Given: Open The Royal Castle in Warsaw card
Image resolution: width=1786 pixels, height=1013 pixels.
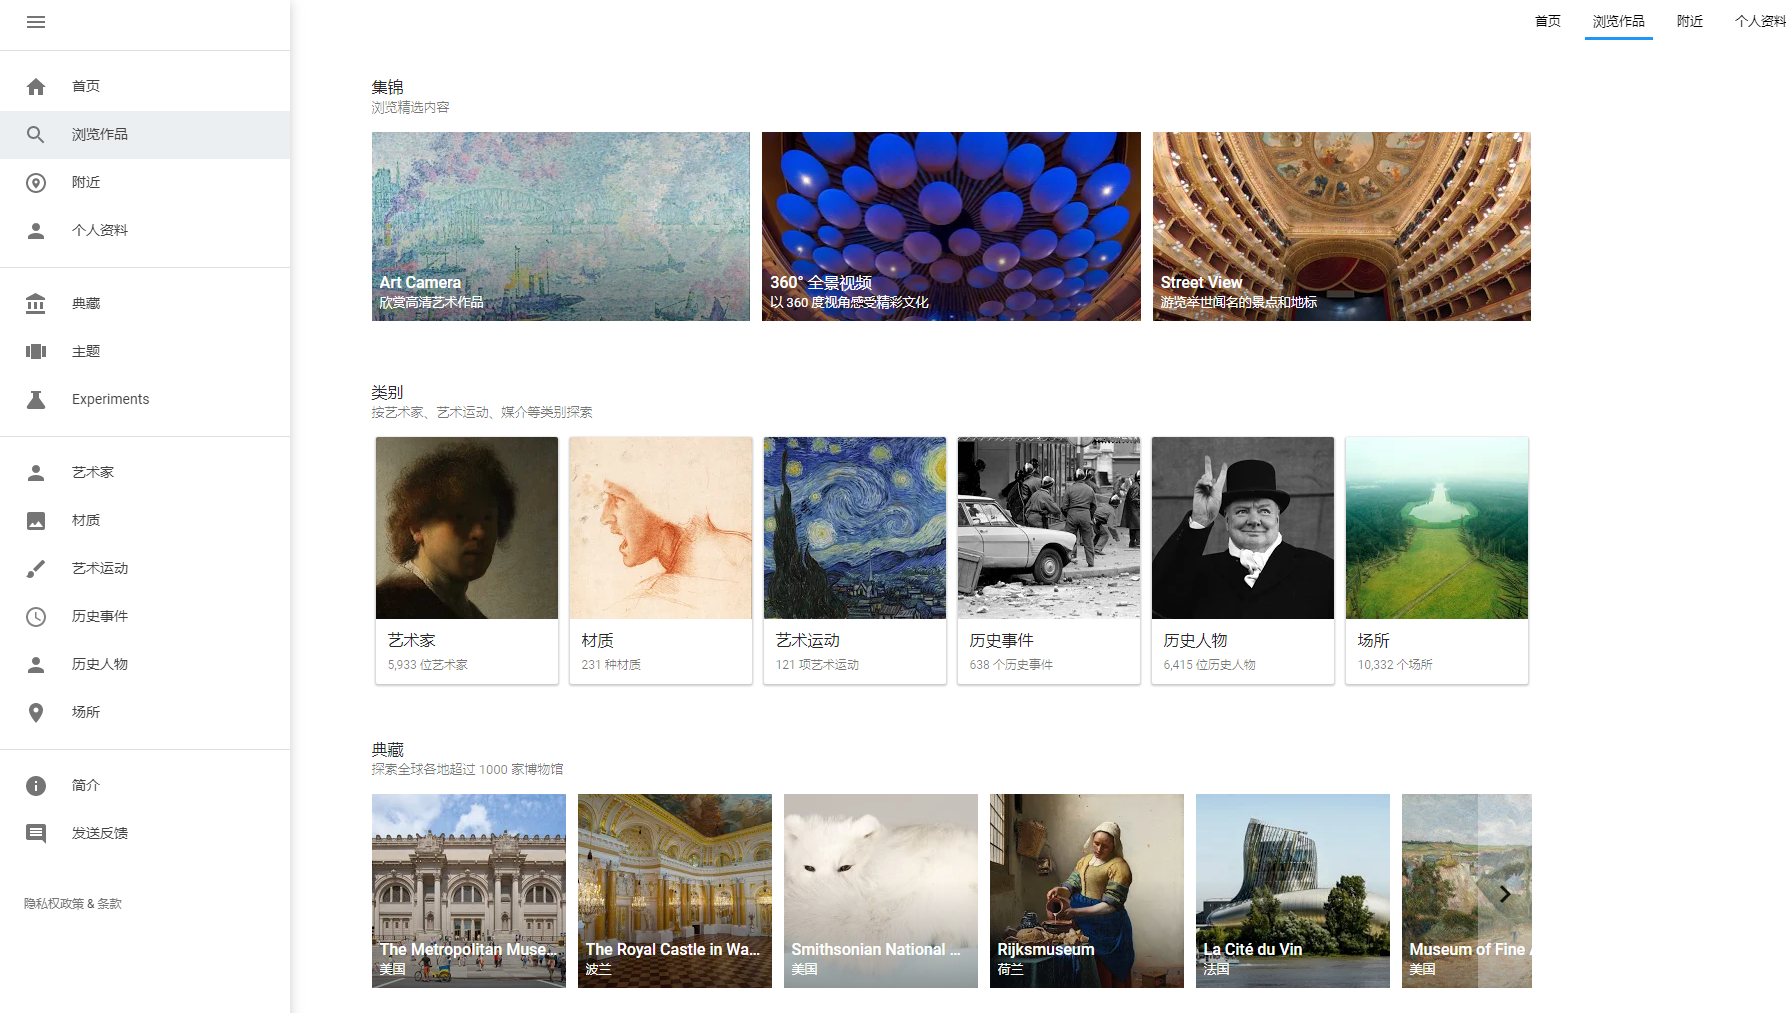Looking at the screenshot, I should (x=675, y=891).
